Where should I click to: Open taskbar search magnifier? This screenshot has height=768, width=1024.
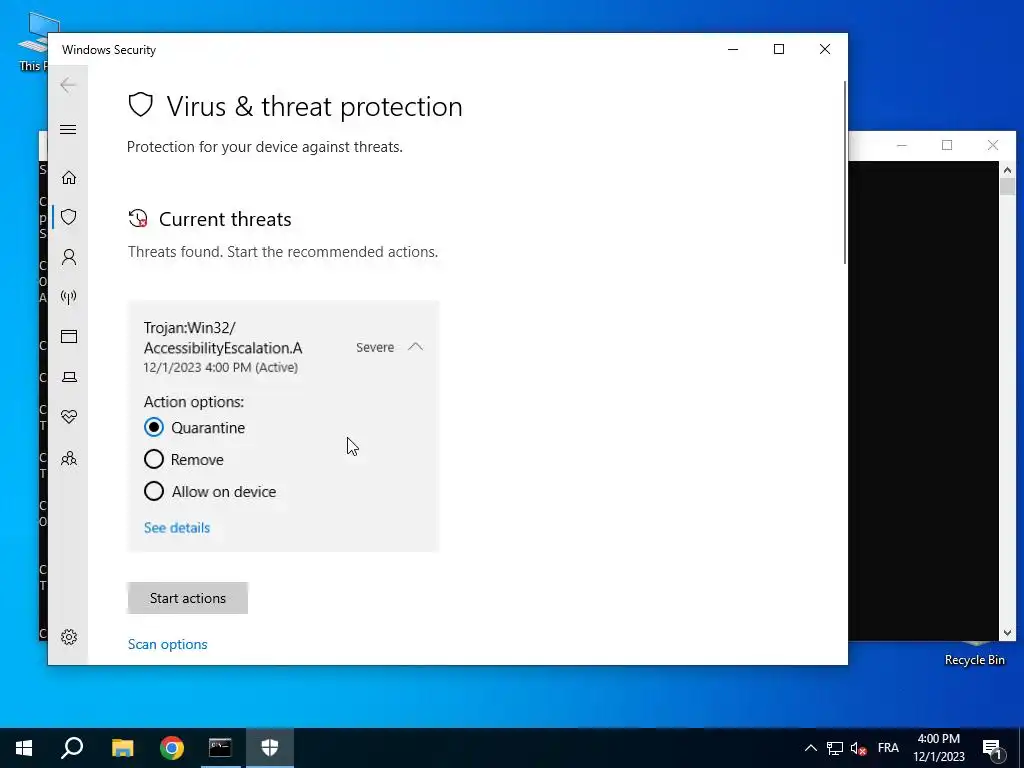tap(72, 748)
